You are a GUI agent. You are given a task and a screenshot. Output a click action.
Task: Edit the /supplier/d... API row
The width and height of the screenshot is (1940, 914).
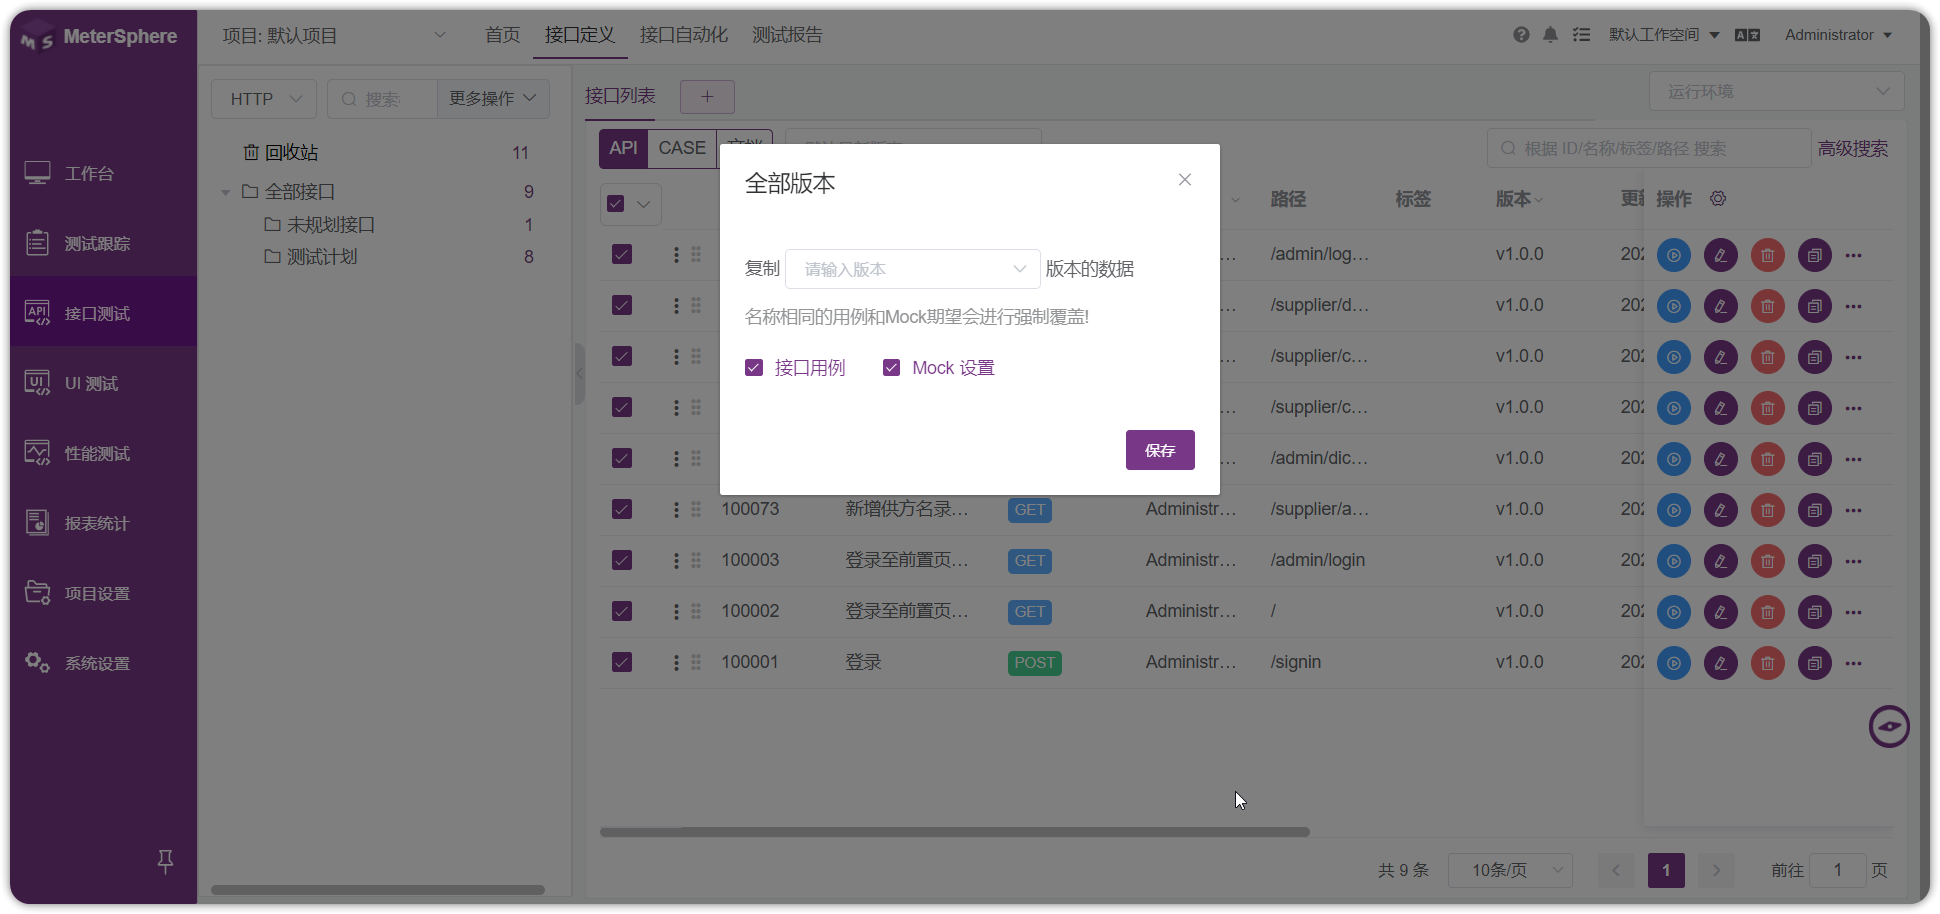click(x=1720, y=306)
